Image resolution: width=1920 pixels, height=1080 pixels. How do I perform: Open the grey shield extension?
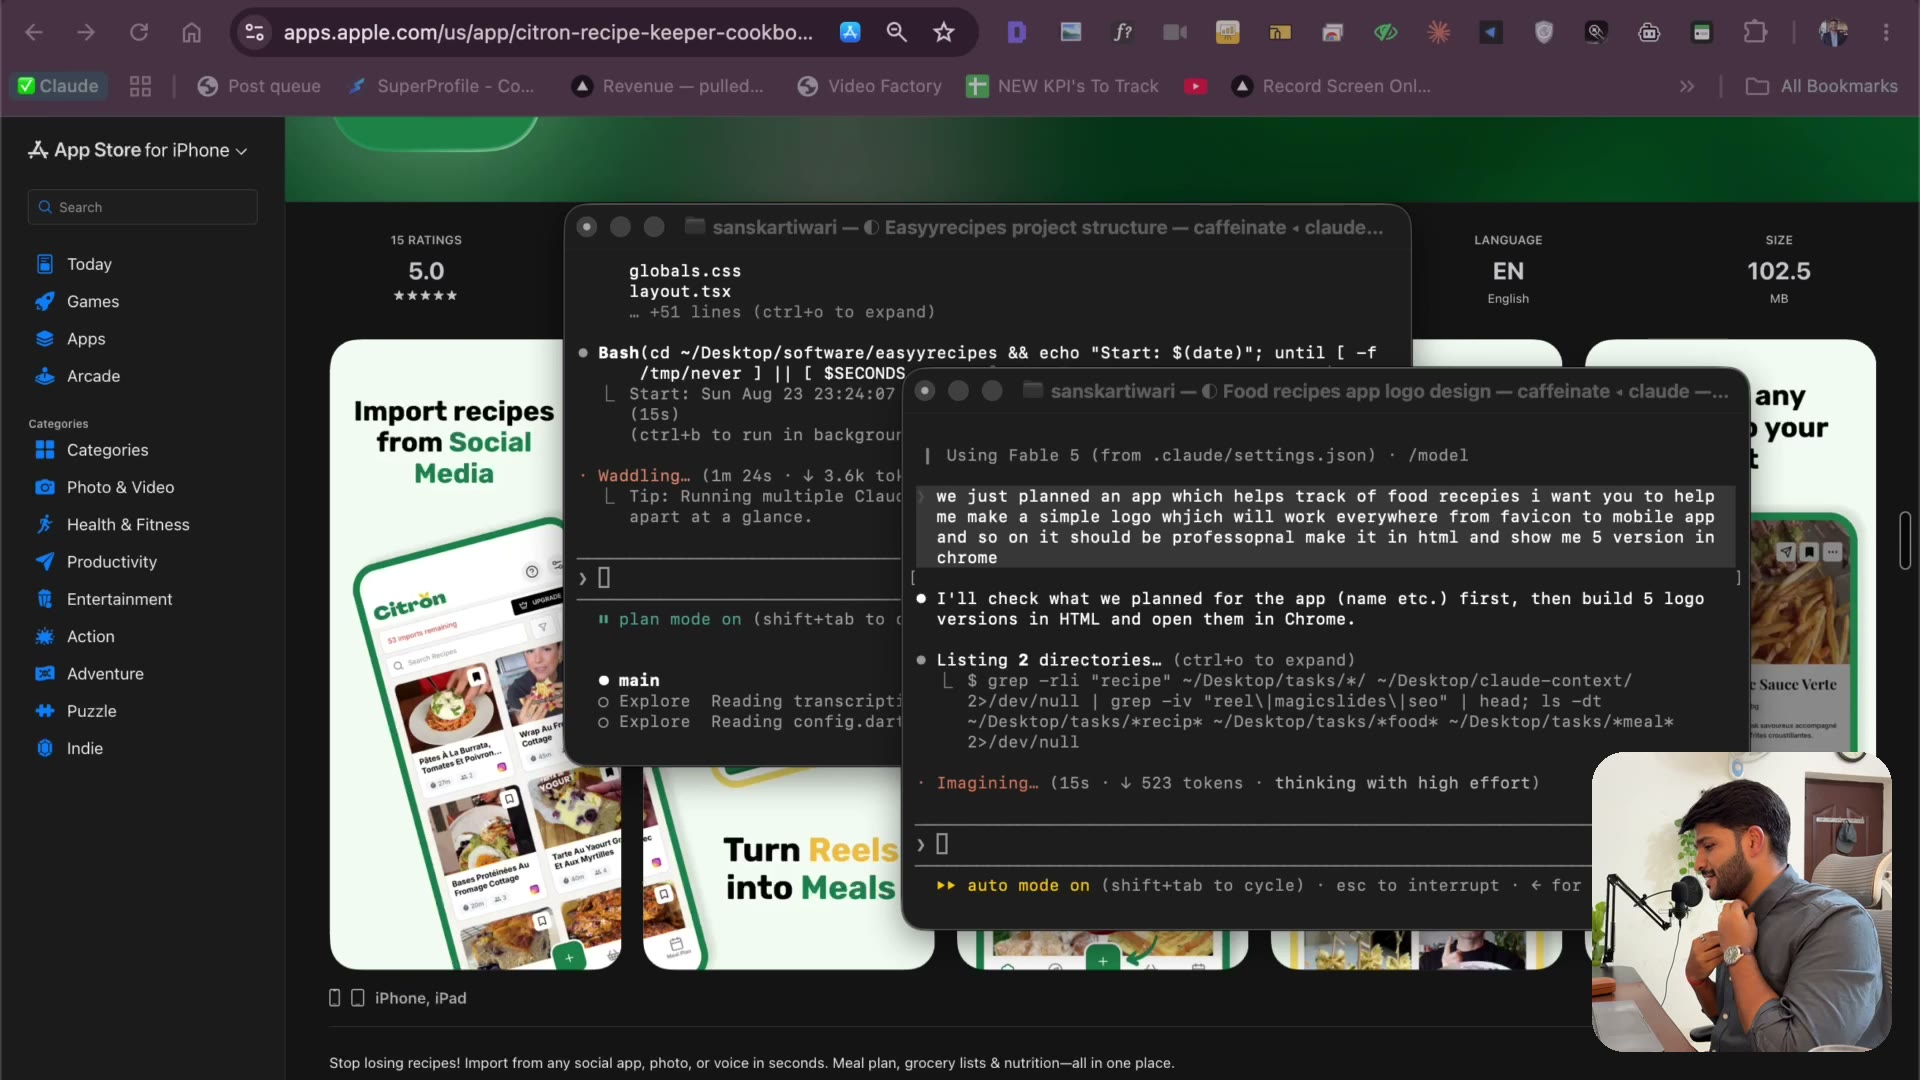[x=1544, y=32]
